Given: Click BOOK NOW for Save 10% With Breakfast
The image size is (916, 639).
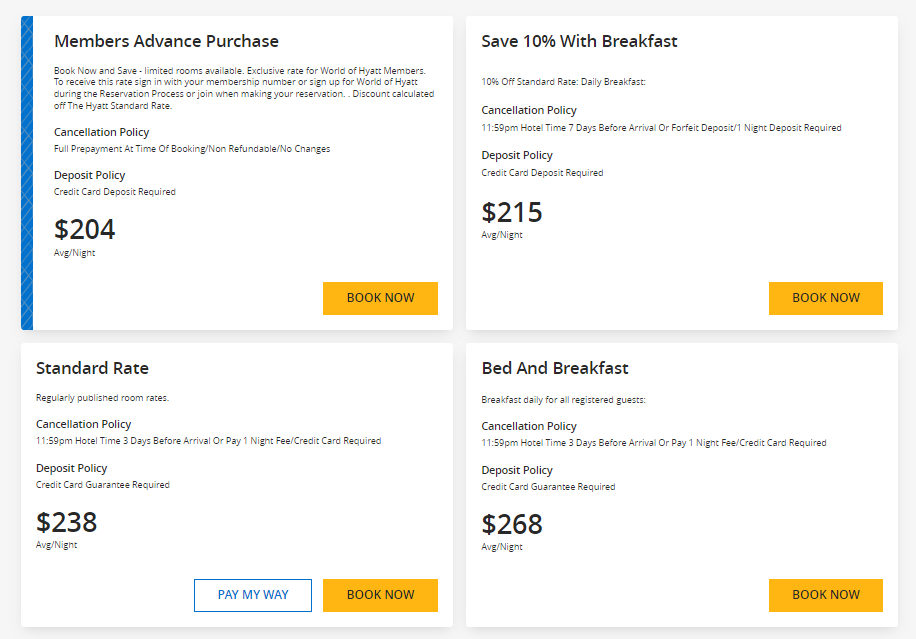Looking at the screenshot, I should (826, 298).
